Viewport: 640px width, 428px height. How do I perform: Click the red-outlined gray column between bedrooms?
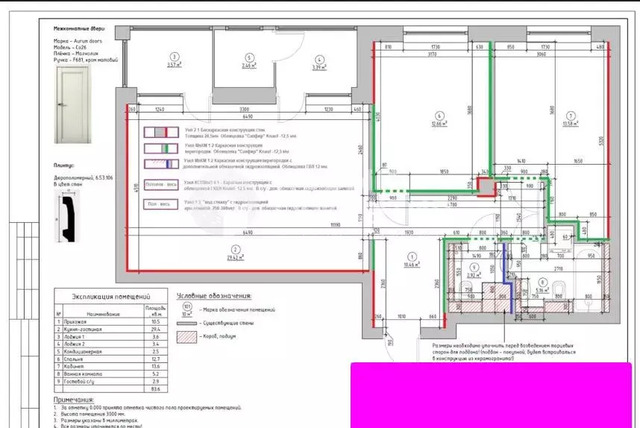click(x=487, y=187)
